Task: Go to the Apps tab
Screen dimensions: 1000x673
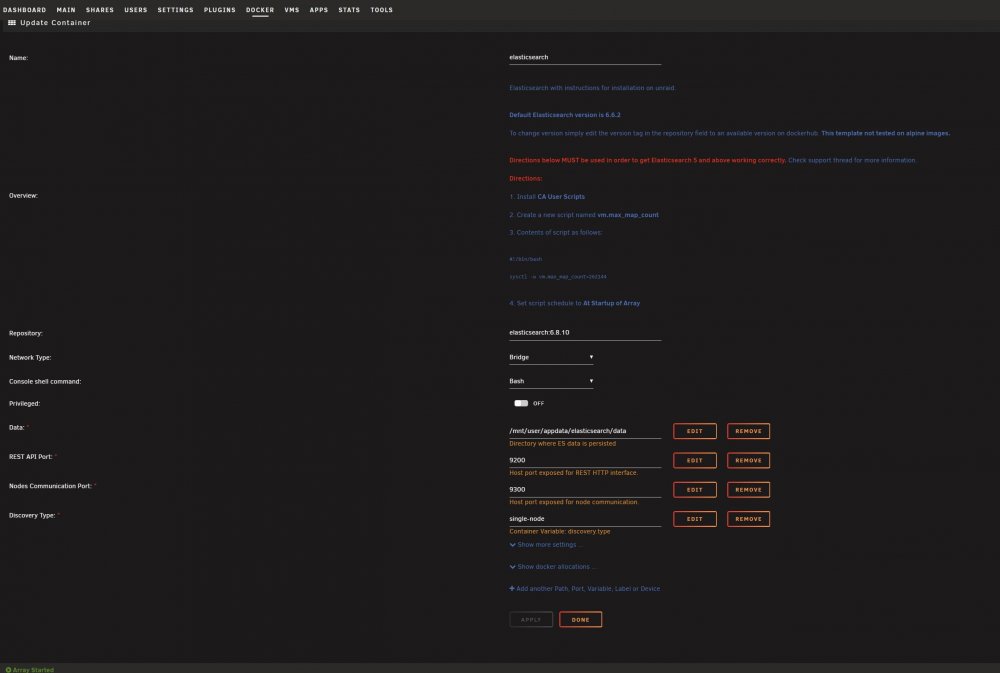Action: (318, 10)
